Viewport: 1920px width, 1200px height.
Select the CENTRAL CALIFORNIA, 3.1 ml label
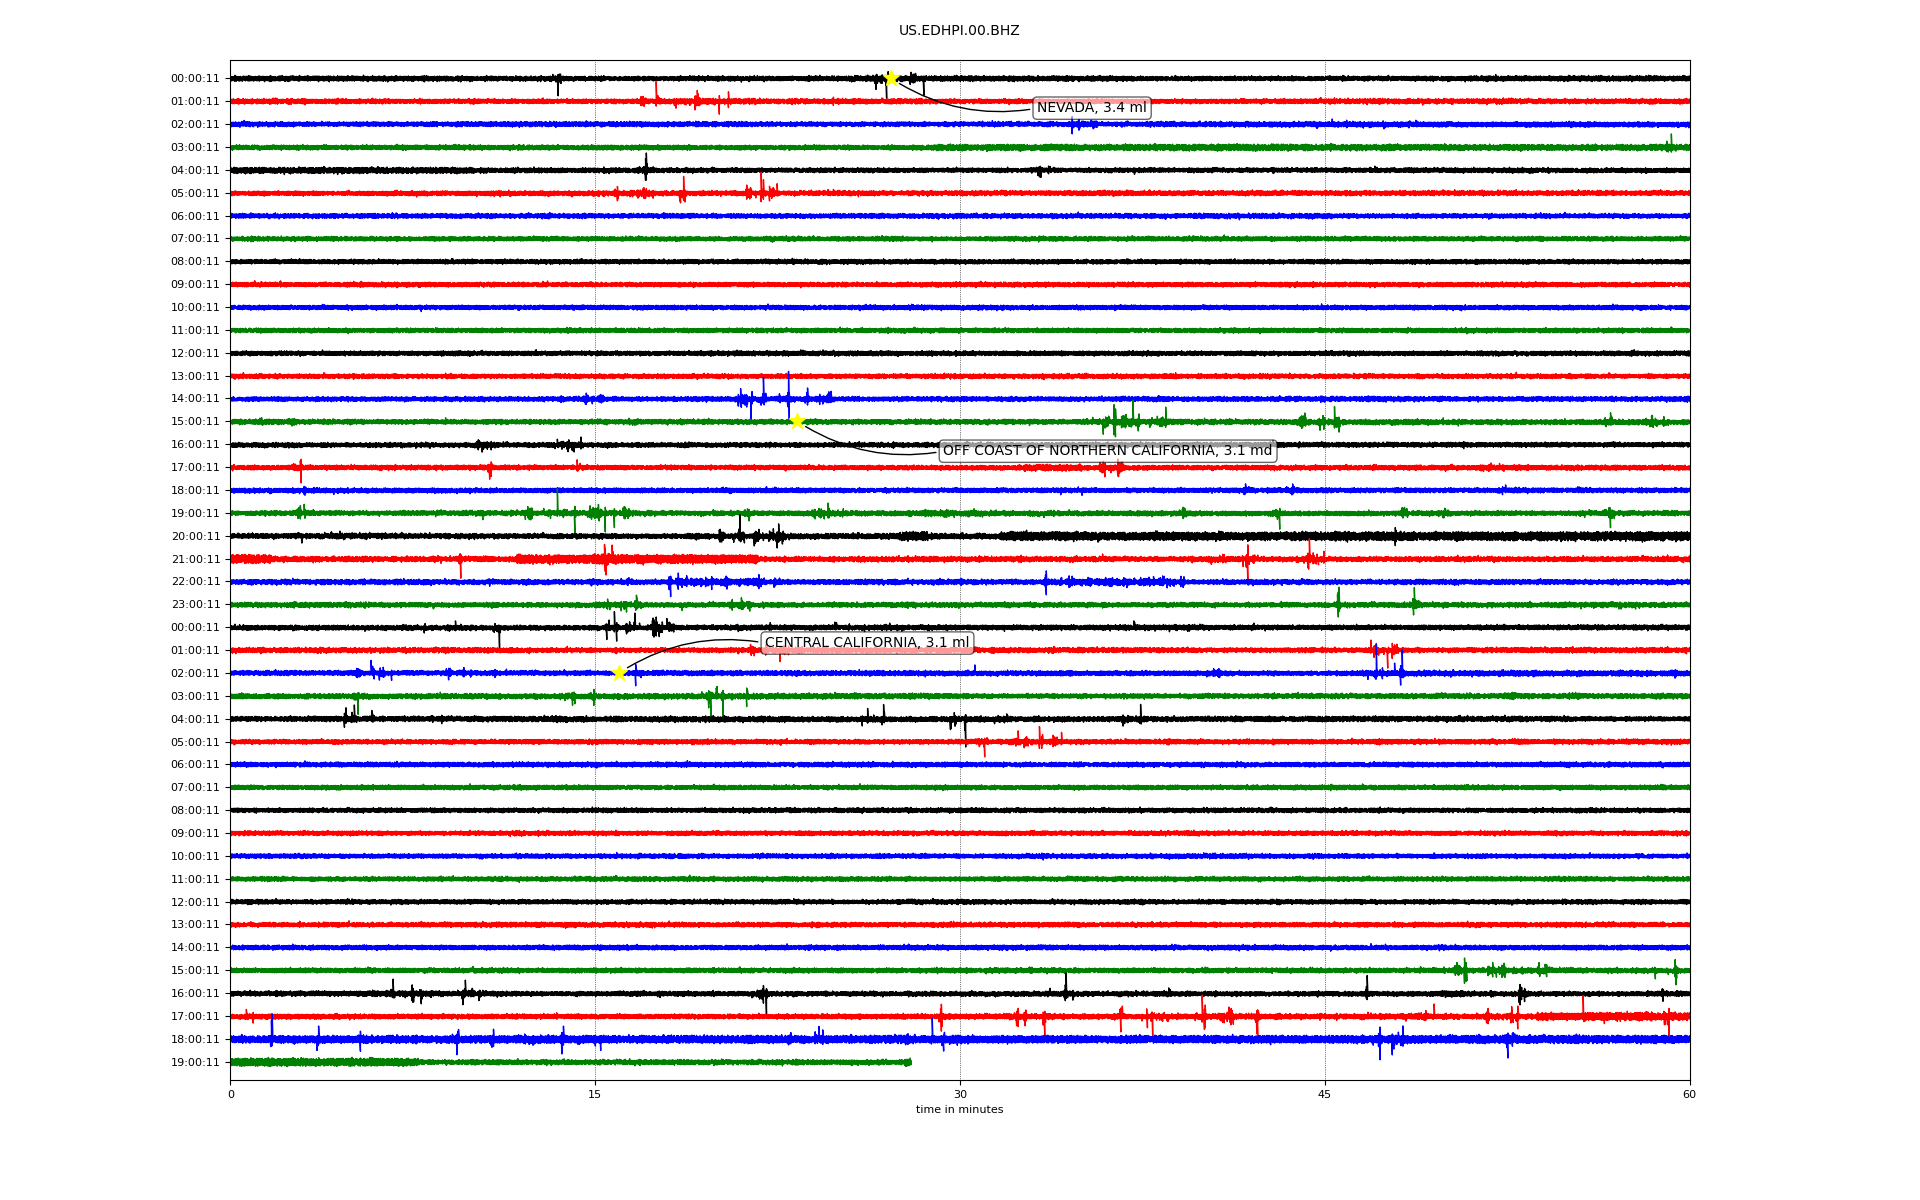(866, 643)
